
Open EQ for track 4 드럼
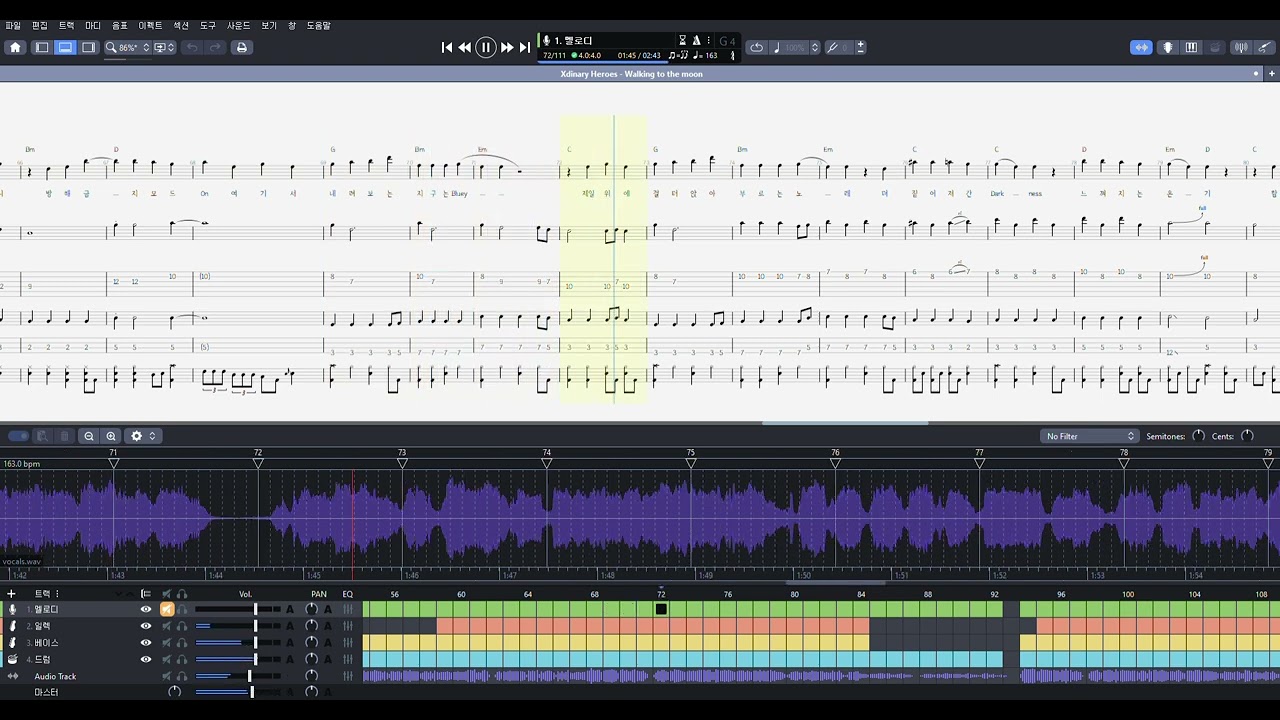point(348,659)
